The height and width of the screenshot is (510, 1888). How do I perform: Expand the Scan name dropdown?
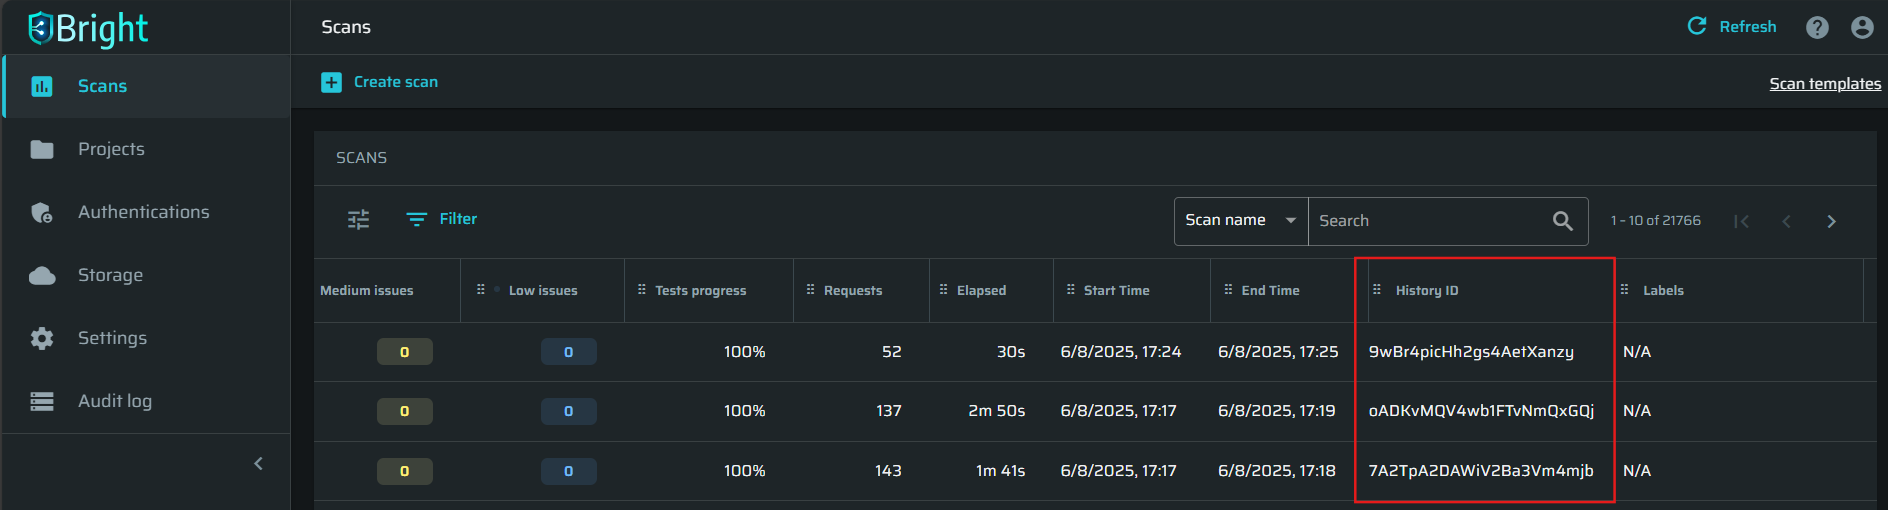tap(1241, 221)
